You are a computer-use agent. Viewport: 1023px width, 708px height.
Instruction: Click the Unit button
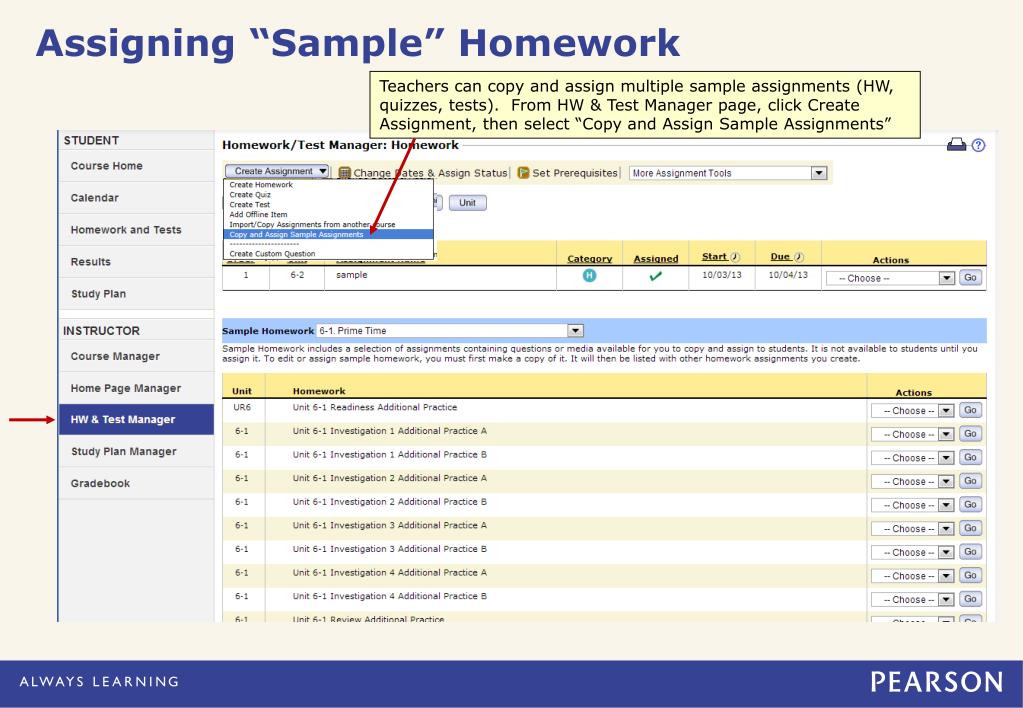point(467,202)
